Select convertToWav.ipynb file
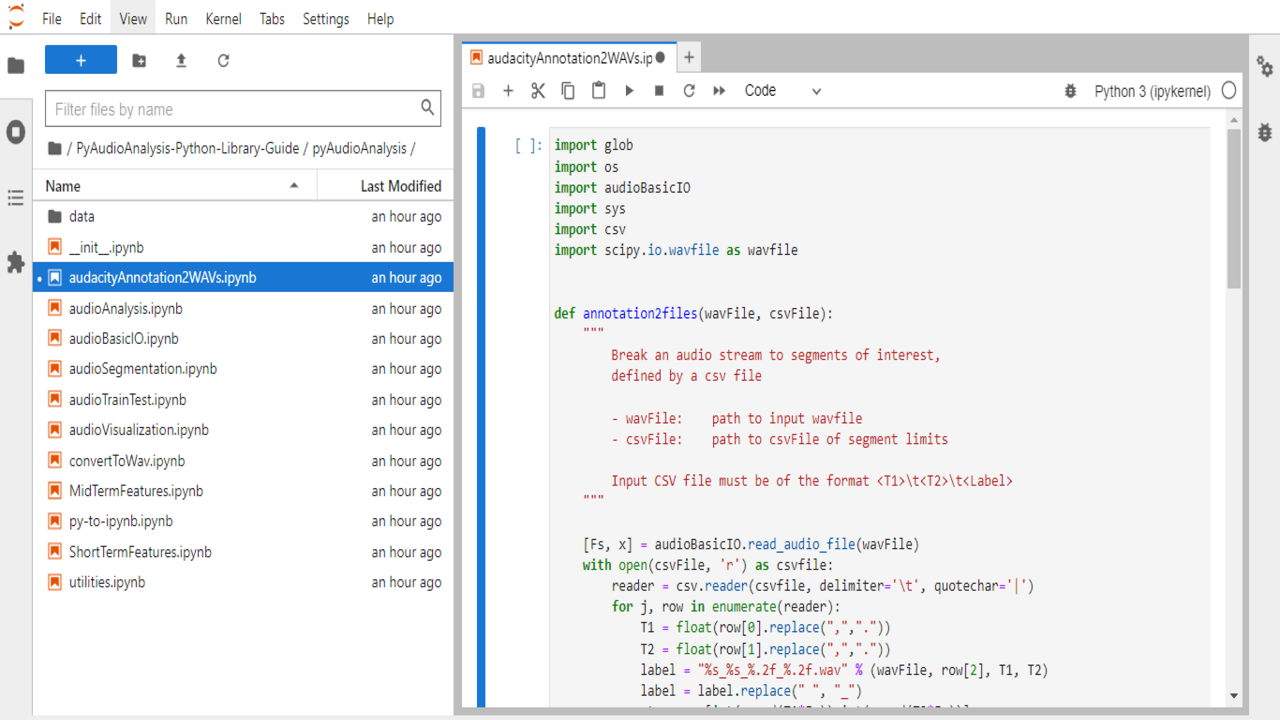Image resolution: width=1280 pixels, height=720 pixels. 243,461
